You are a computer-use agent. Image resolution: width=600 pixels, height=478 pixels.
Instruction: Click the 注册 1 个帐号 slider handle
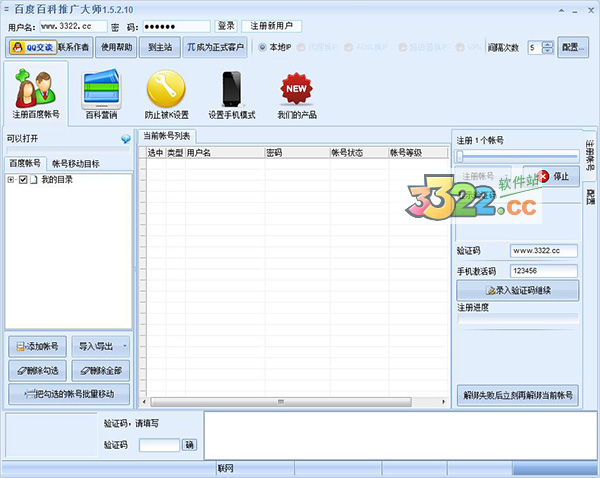[x=460, y=156]
